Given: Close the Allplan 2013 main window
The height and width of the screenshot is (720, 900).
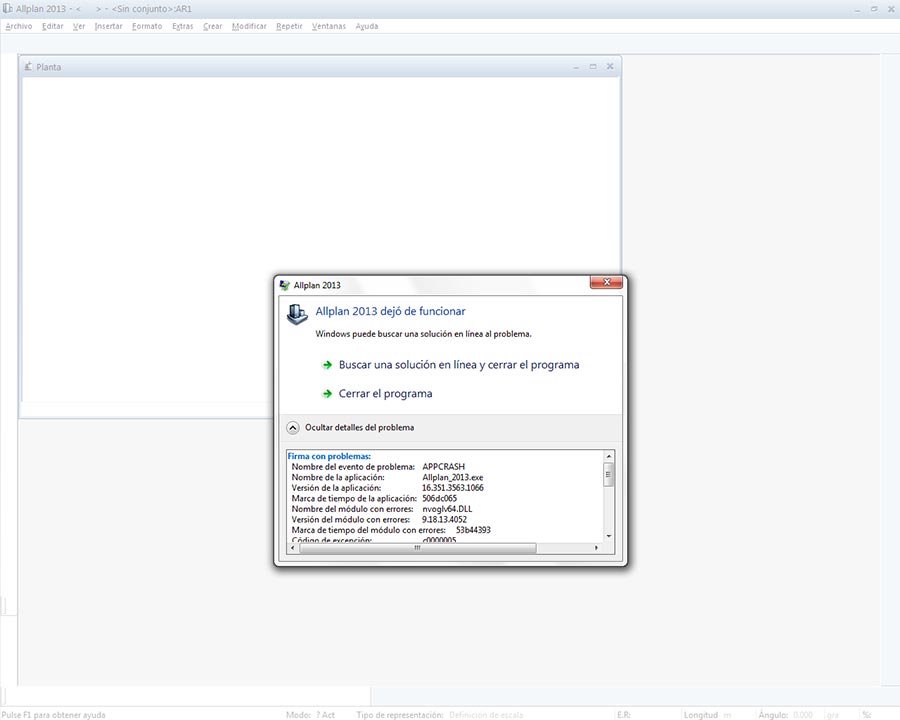Looking at the screenshot, I should click(891, 9).
